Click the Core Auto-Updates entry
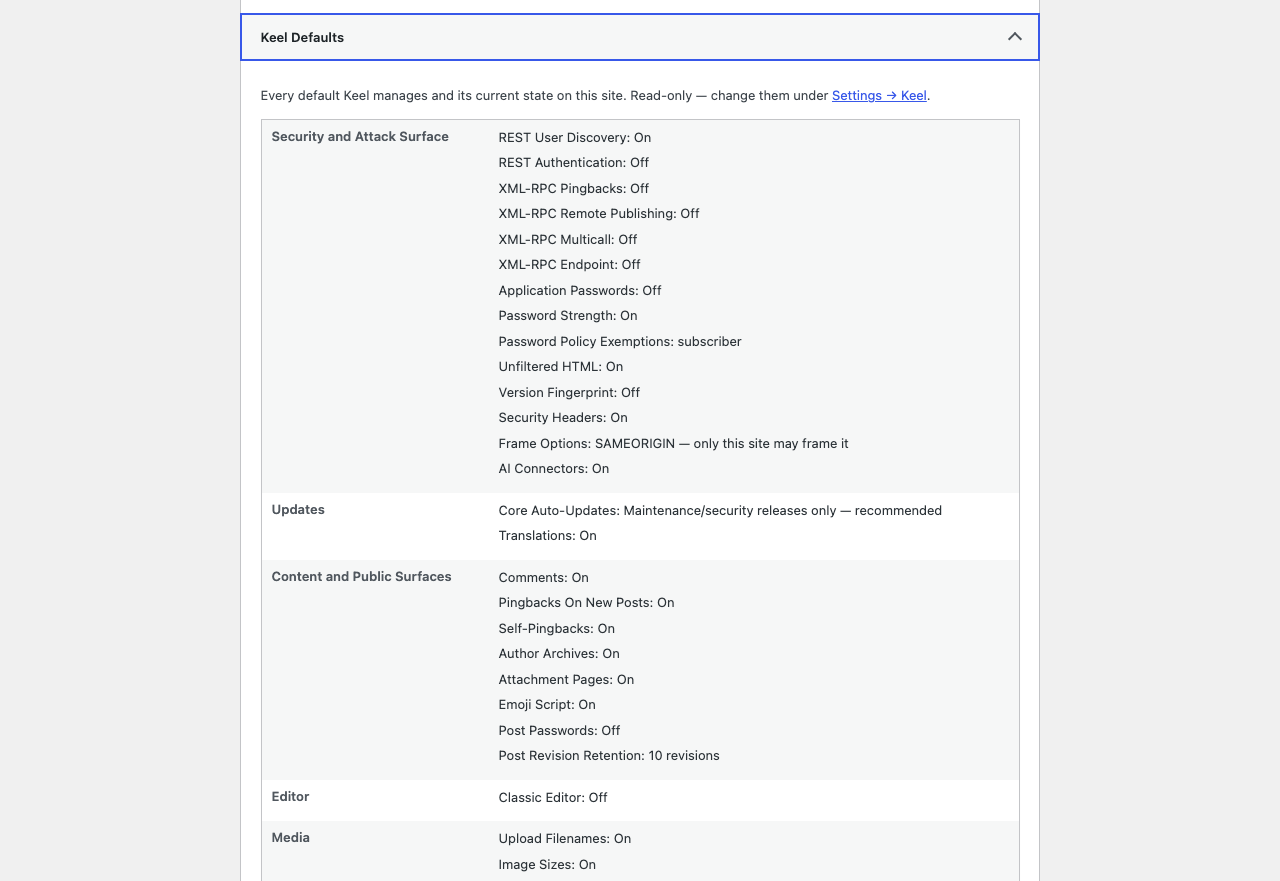1280x881 pixels. coord(720,511)
